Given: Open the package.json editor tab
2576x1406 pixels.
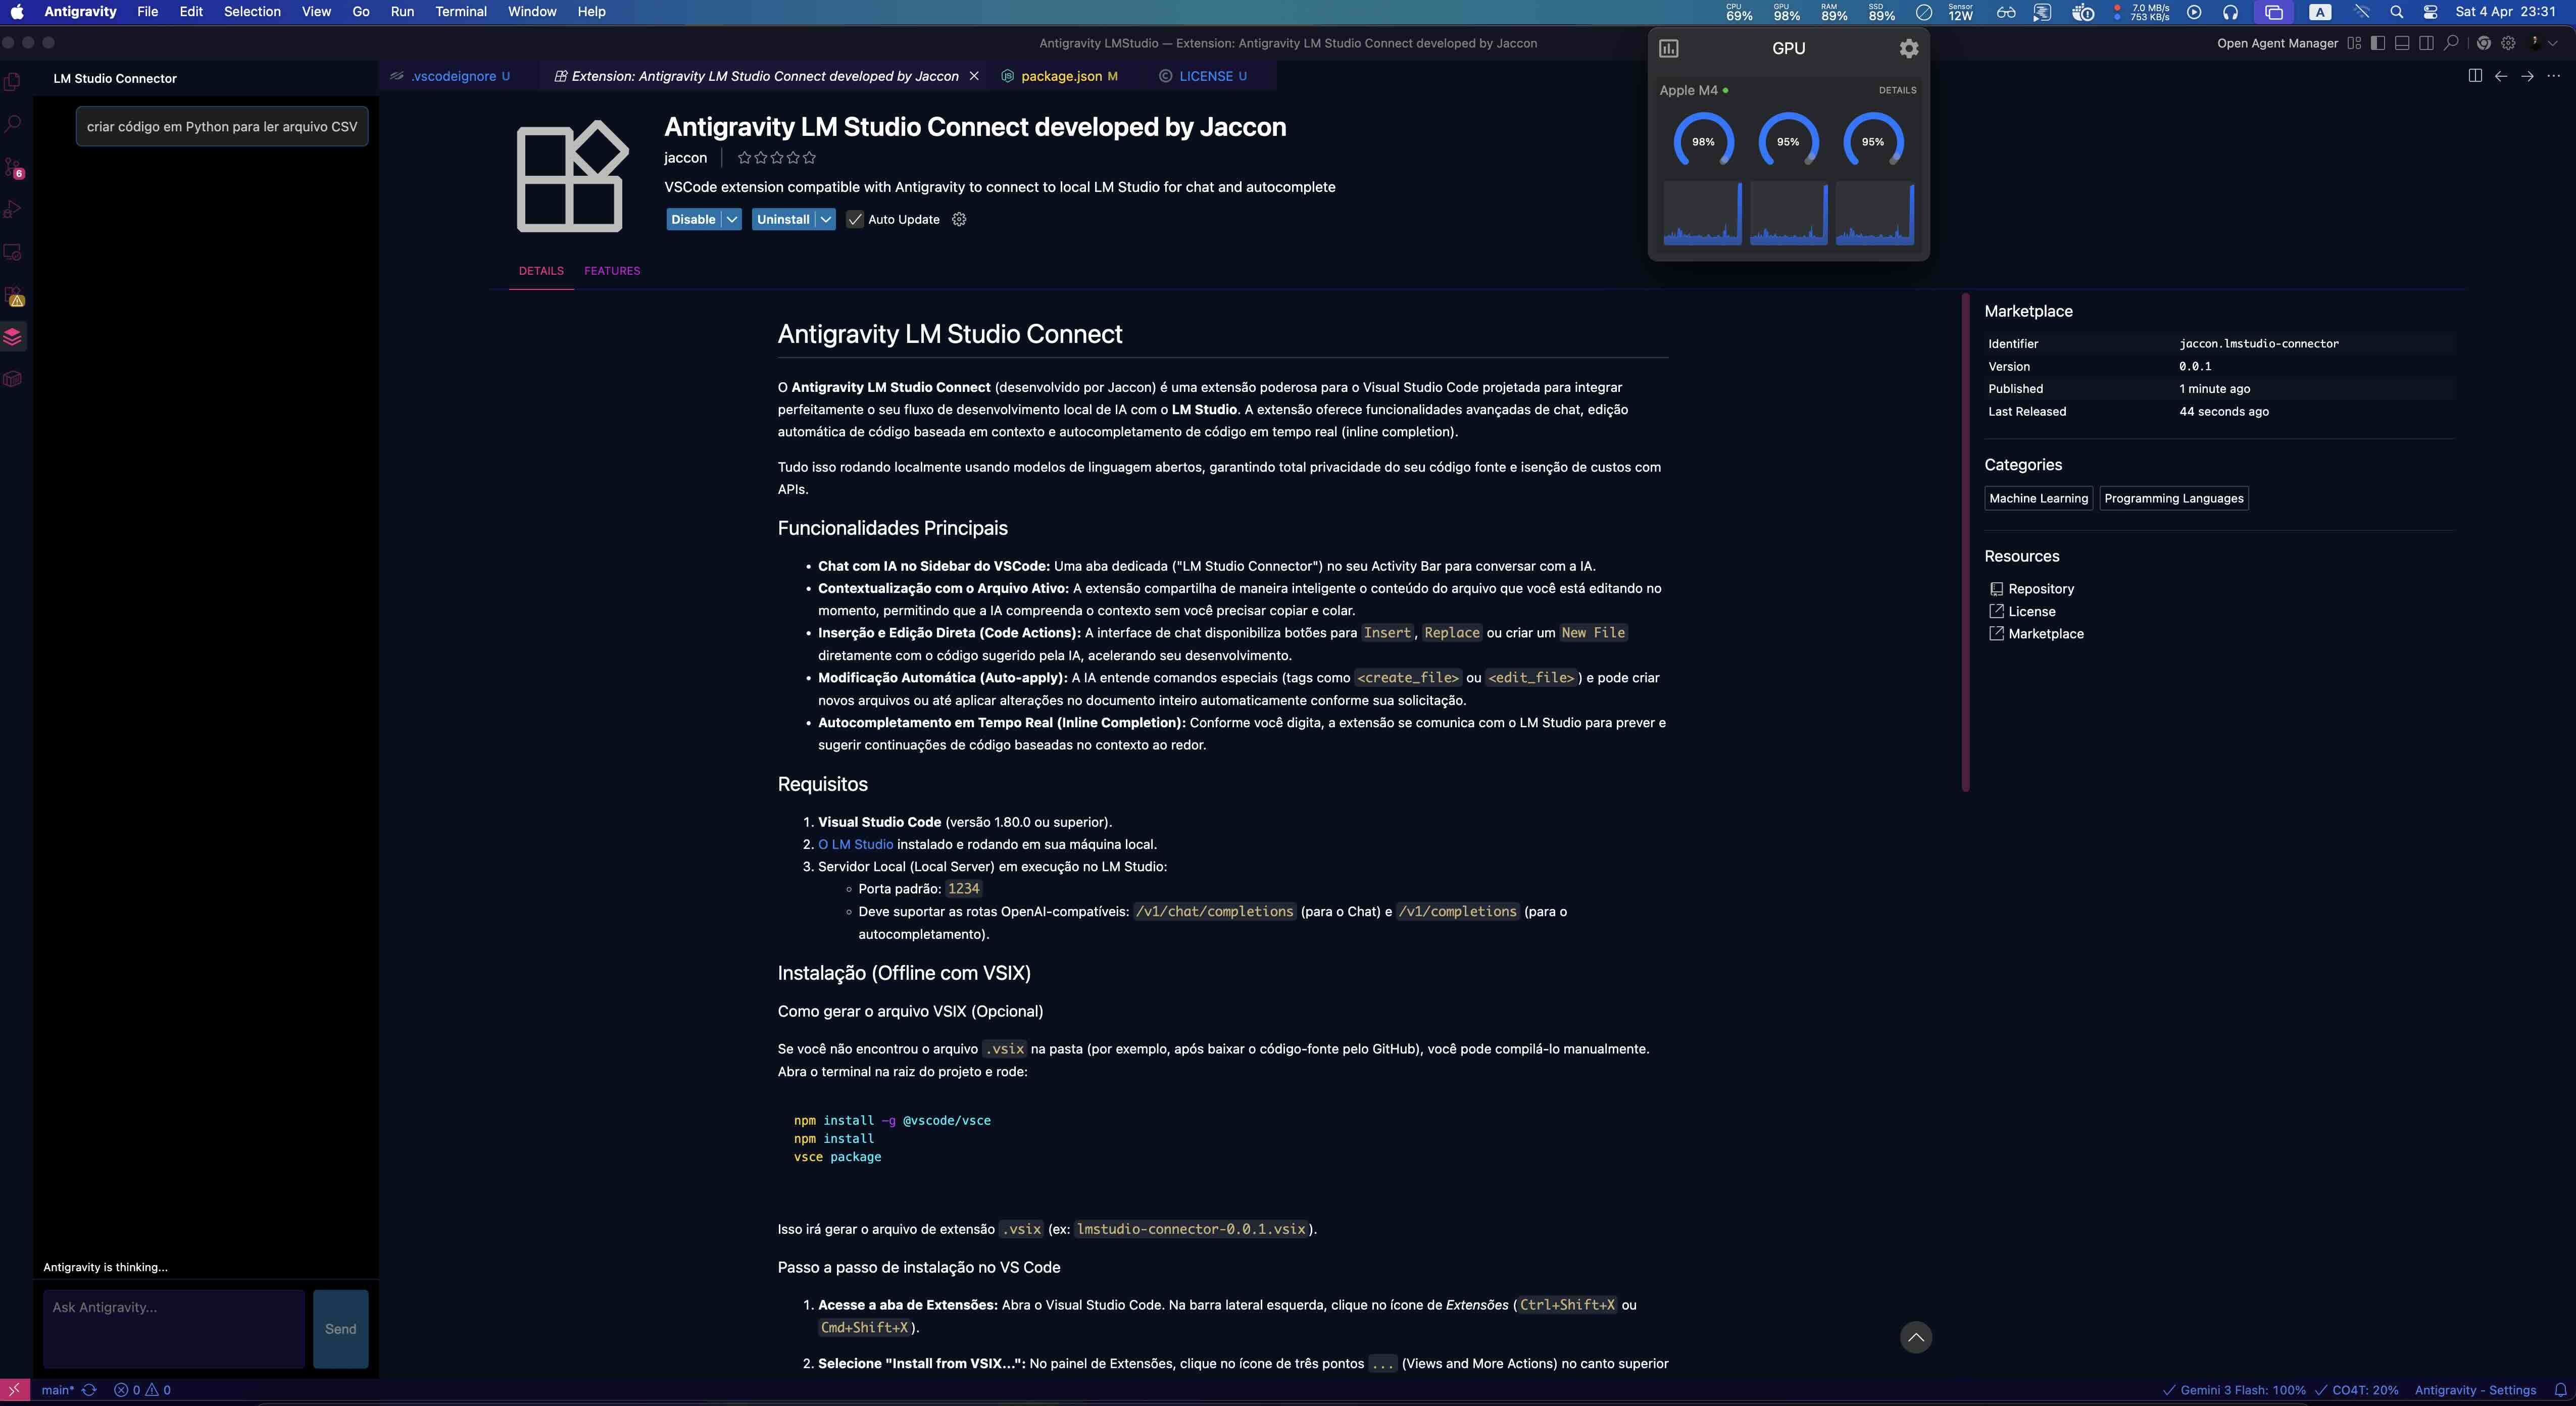Looking at the screenshot, I should (1061, 76).
